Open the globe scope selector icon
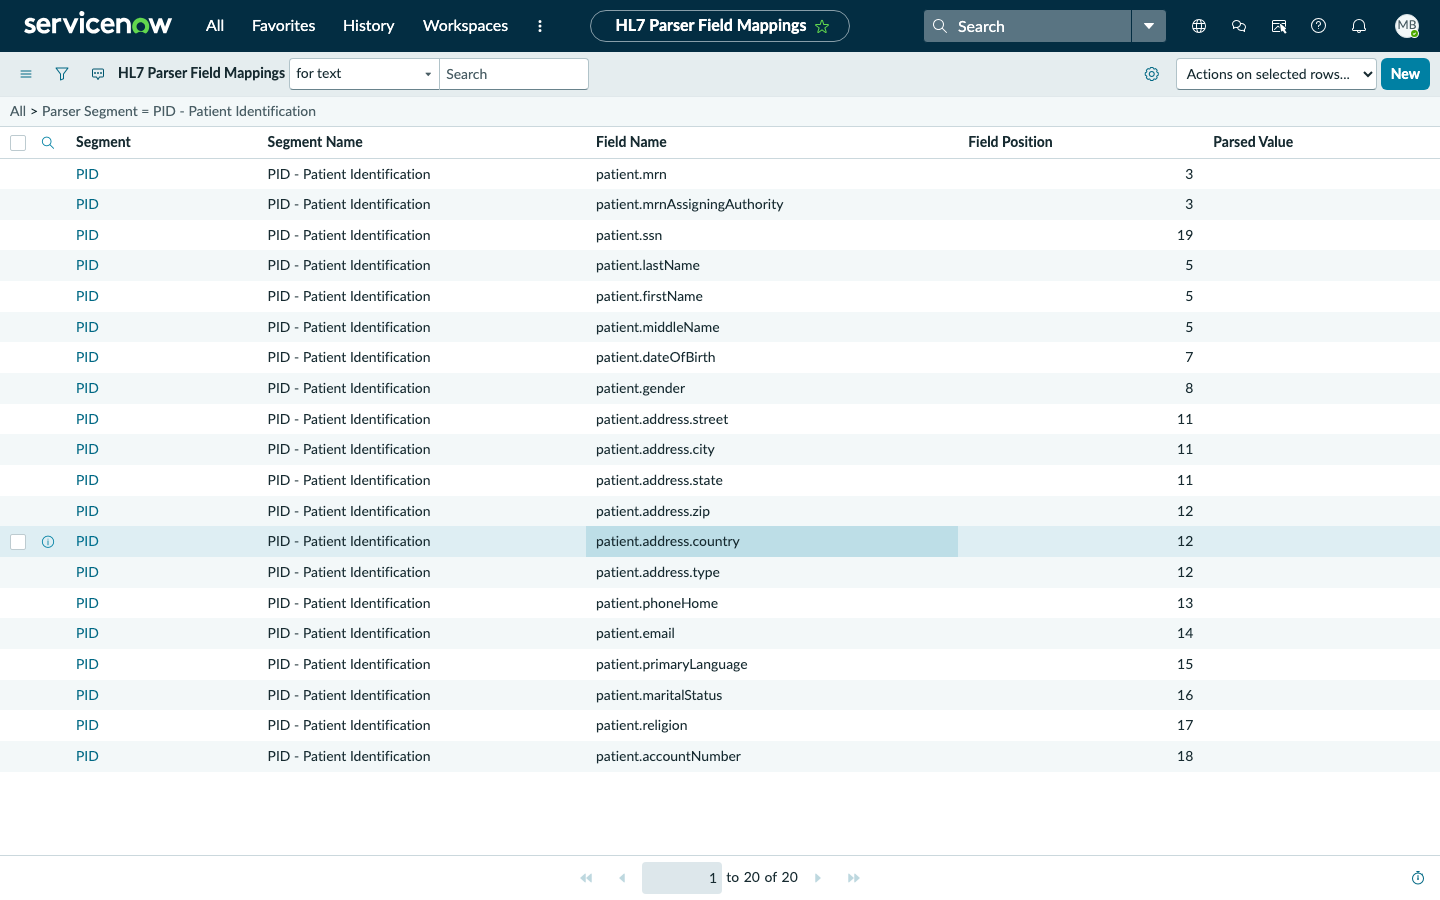The image size is (1440, 900). click(x=1199, y=26)
